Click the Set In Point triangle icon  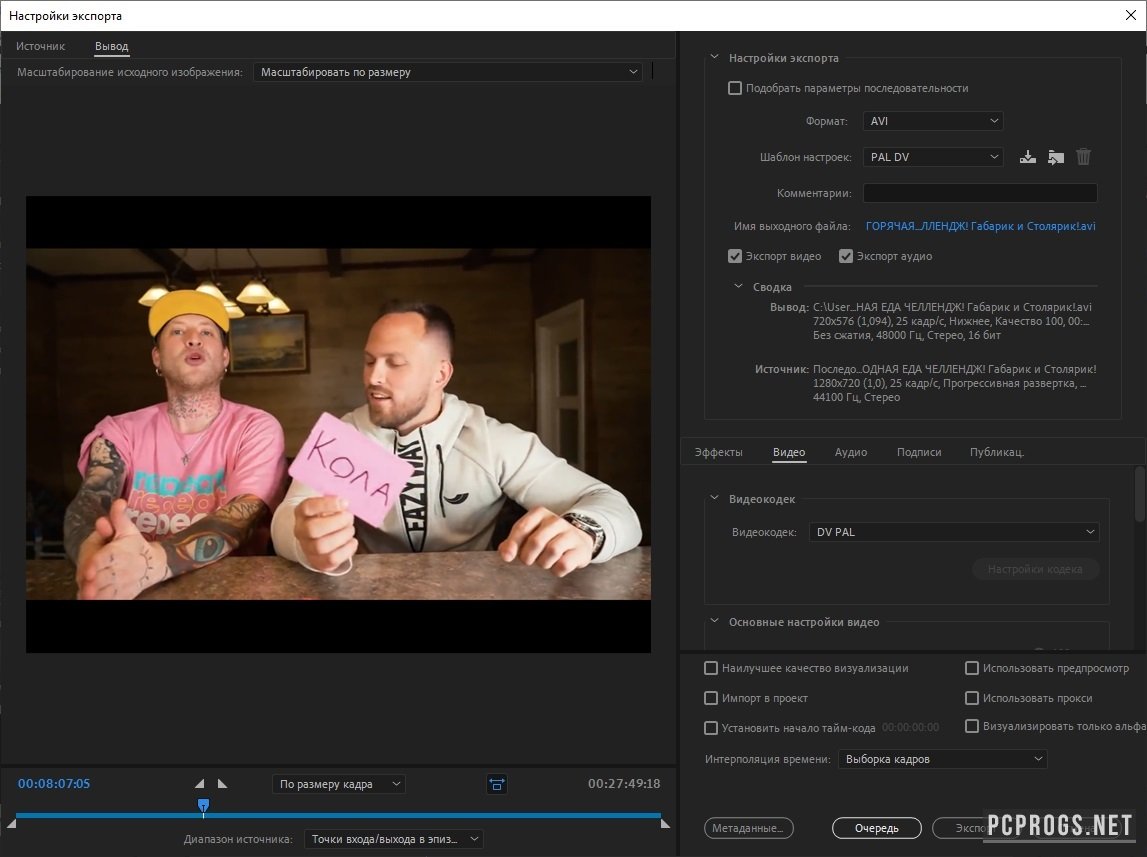(199, 784)
